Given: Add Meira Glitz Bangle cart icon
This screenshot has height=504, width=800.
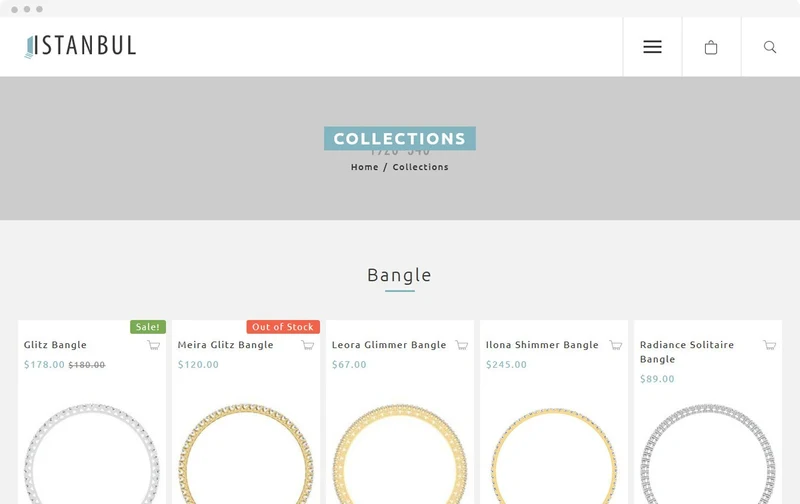Looking at the screenshot, I should point(308,345).
